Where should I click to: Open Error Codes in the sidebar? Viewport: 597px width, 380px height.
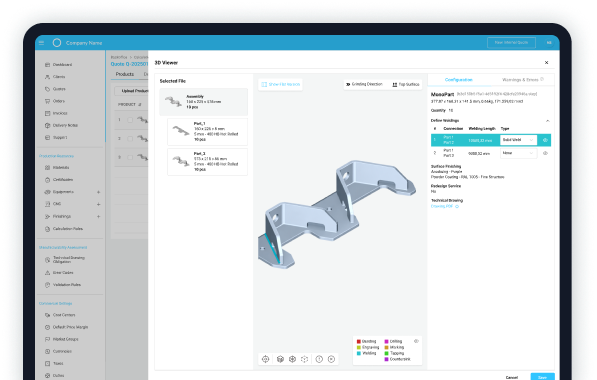[59, 273]
